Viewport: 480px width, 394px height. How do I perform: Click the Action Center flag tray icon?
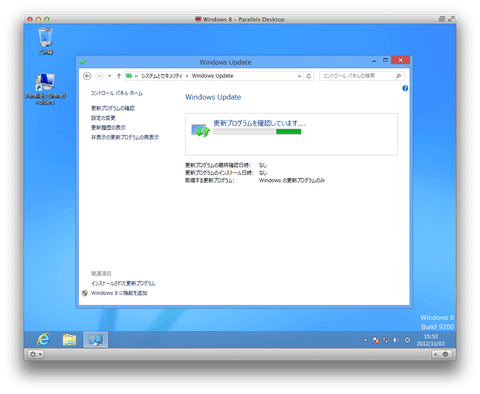tap(376, 340)
